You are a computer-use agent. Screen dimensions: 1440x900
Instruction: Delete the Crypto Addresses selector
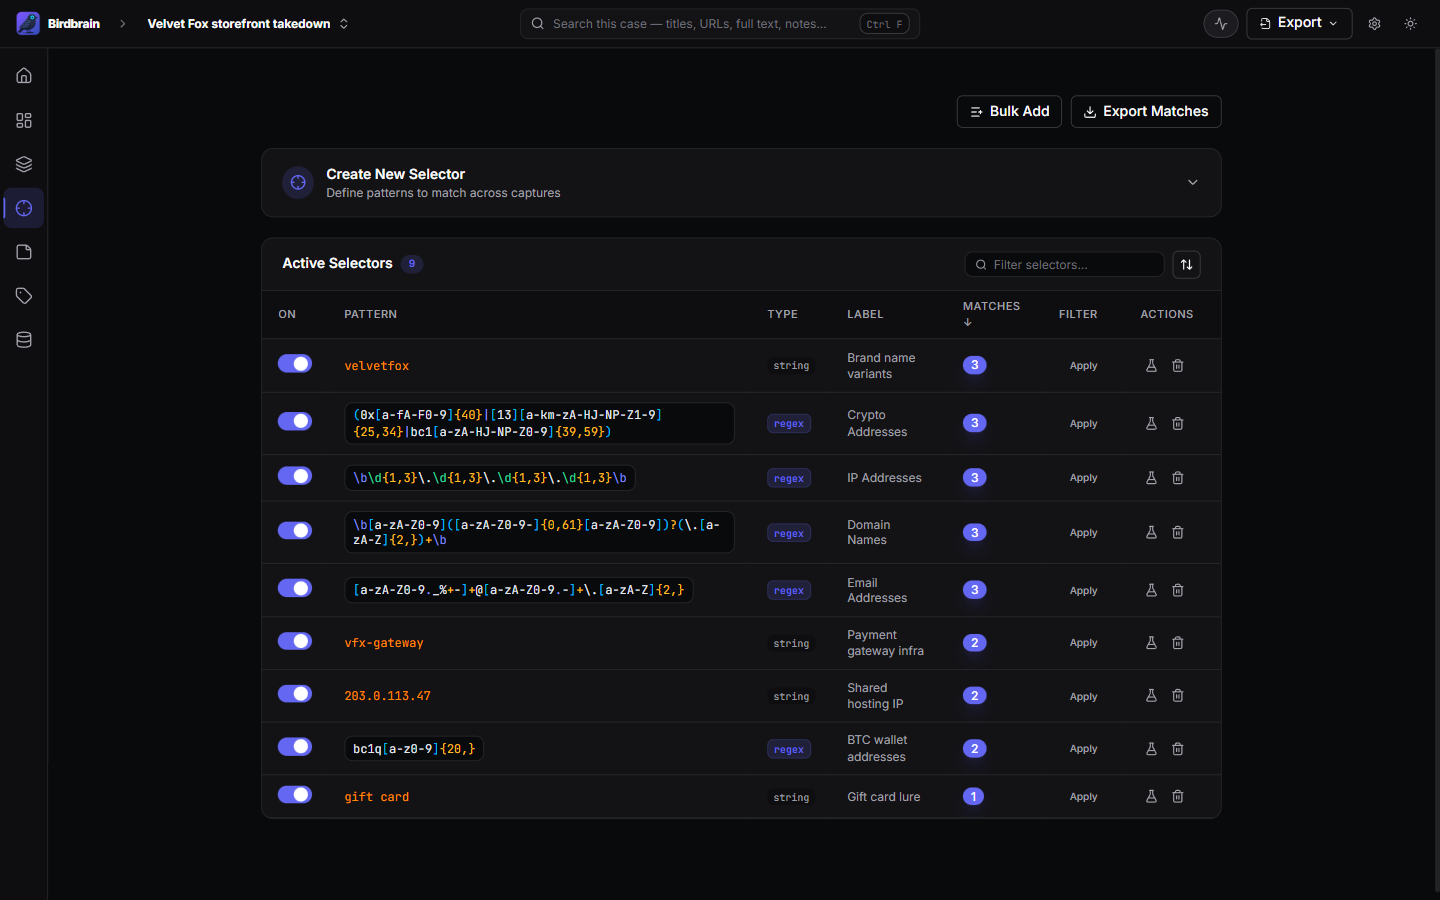(x=1178, y=424)
